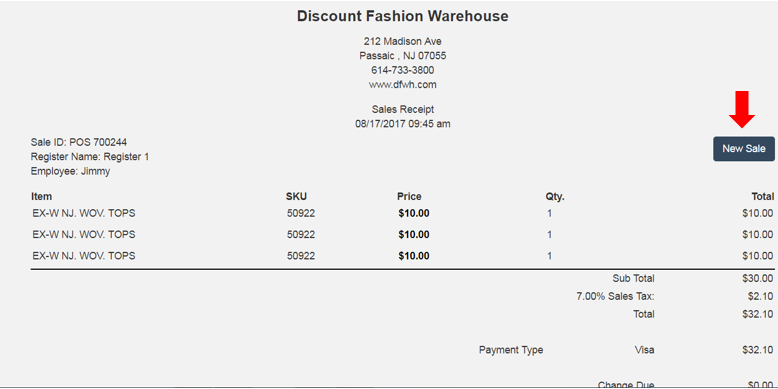Screen dimensions: 778x389
Task: Click the Qty. column header
Action: click(x=555, y=196)
